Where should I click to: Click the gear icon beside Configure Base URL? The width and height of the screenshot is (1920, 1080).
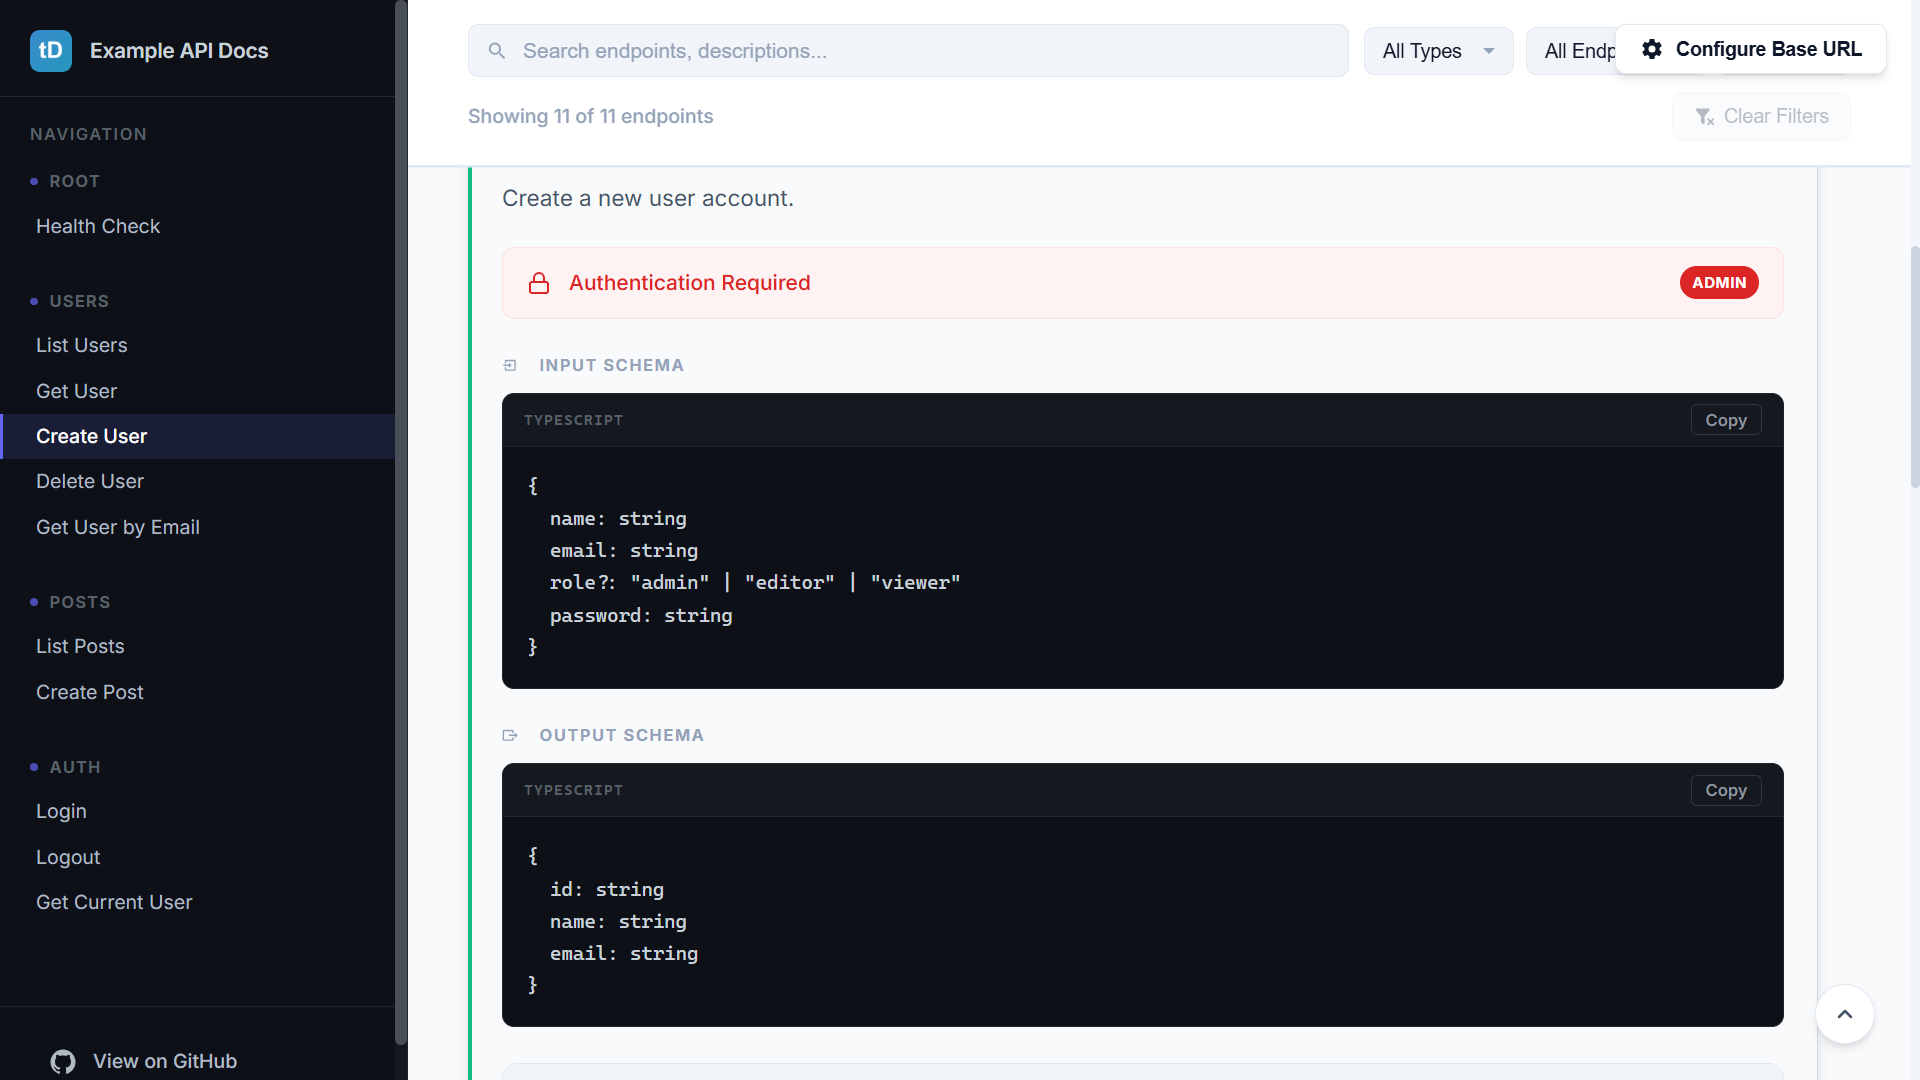1652,49
